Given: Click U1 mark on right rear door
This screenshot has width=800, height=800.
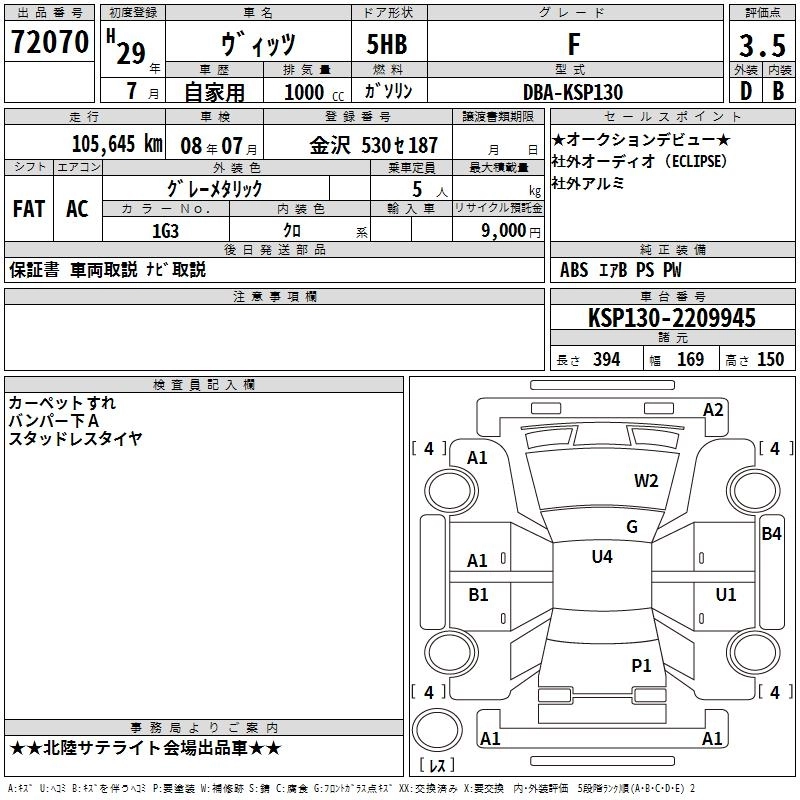Looking at the screenshot, I should coord(726,595).
